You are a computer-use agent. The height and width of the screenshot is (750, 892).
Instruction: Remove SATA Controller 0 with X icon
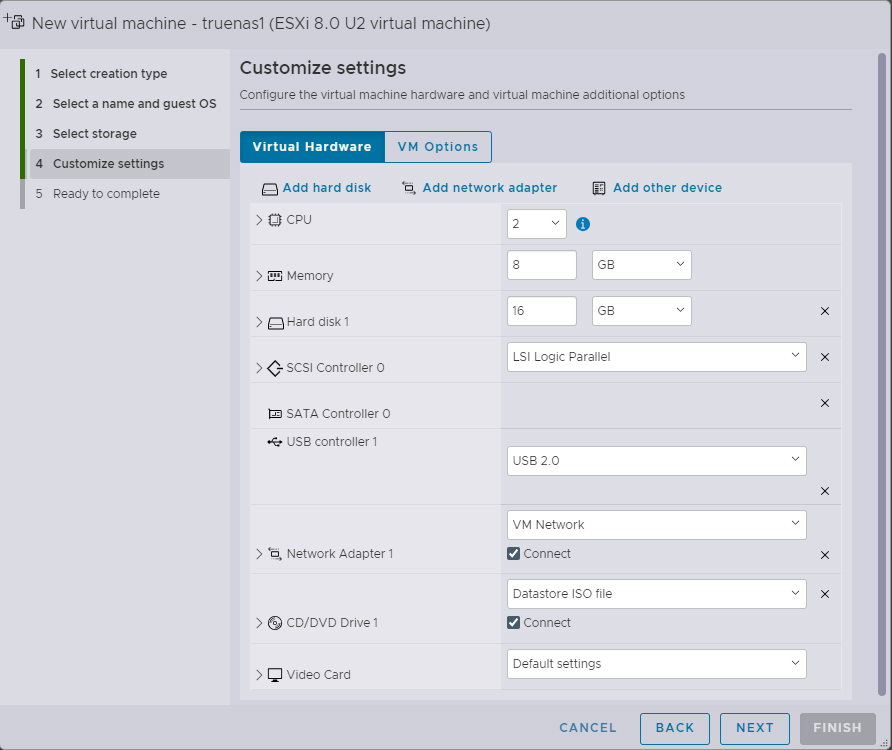825,403
